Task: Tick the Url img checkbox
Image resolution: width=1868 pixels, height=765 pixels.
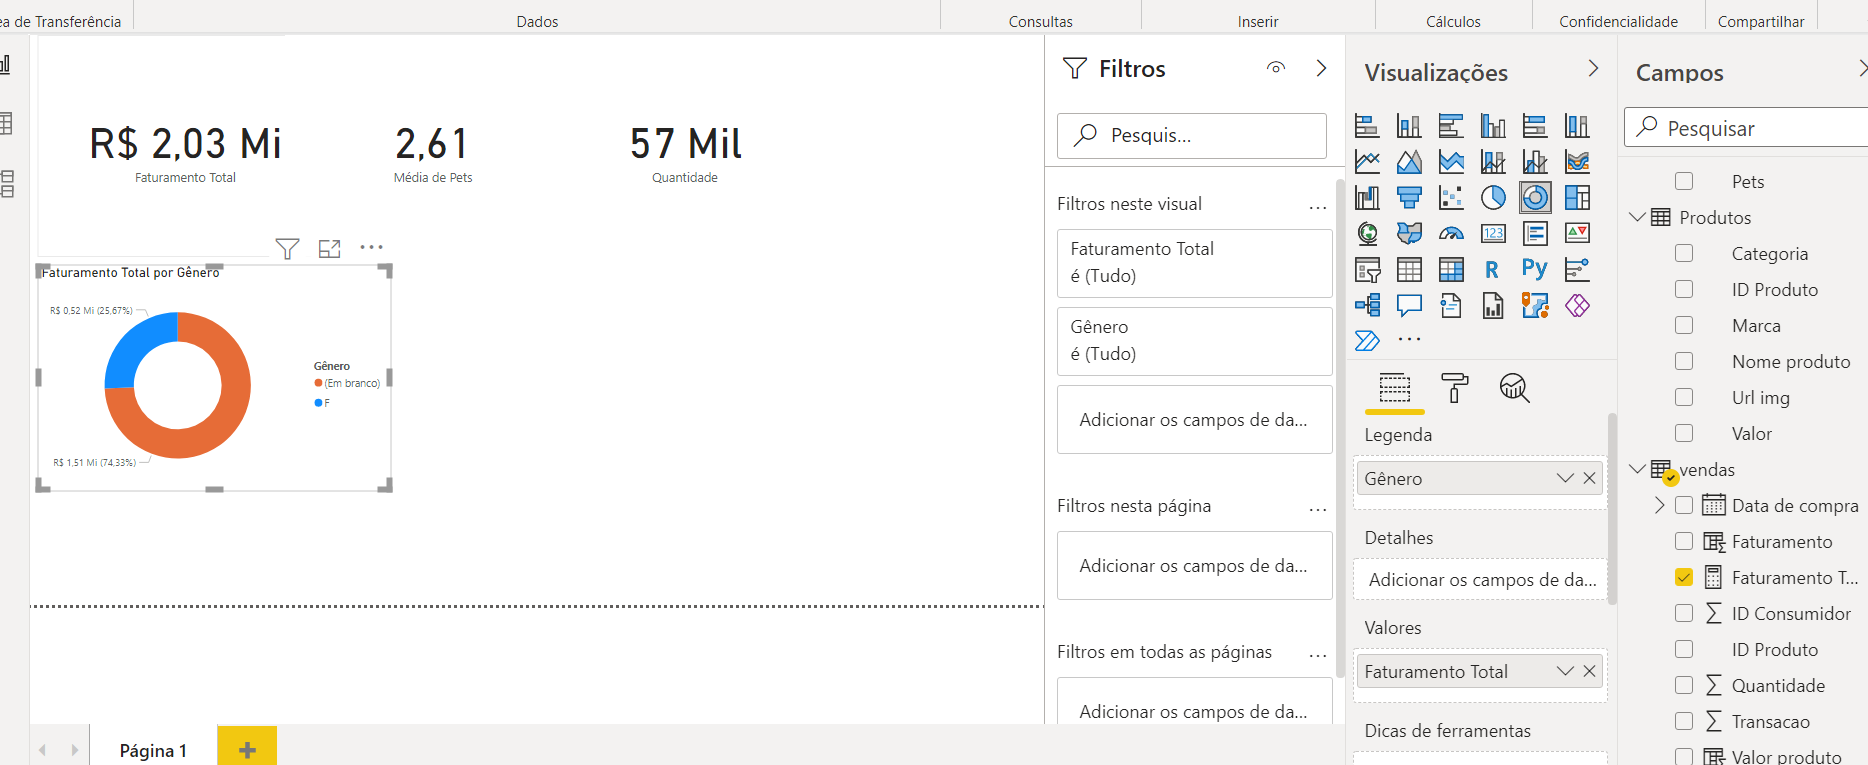Action: [1684, 397]
